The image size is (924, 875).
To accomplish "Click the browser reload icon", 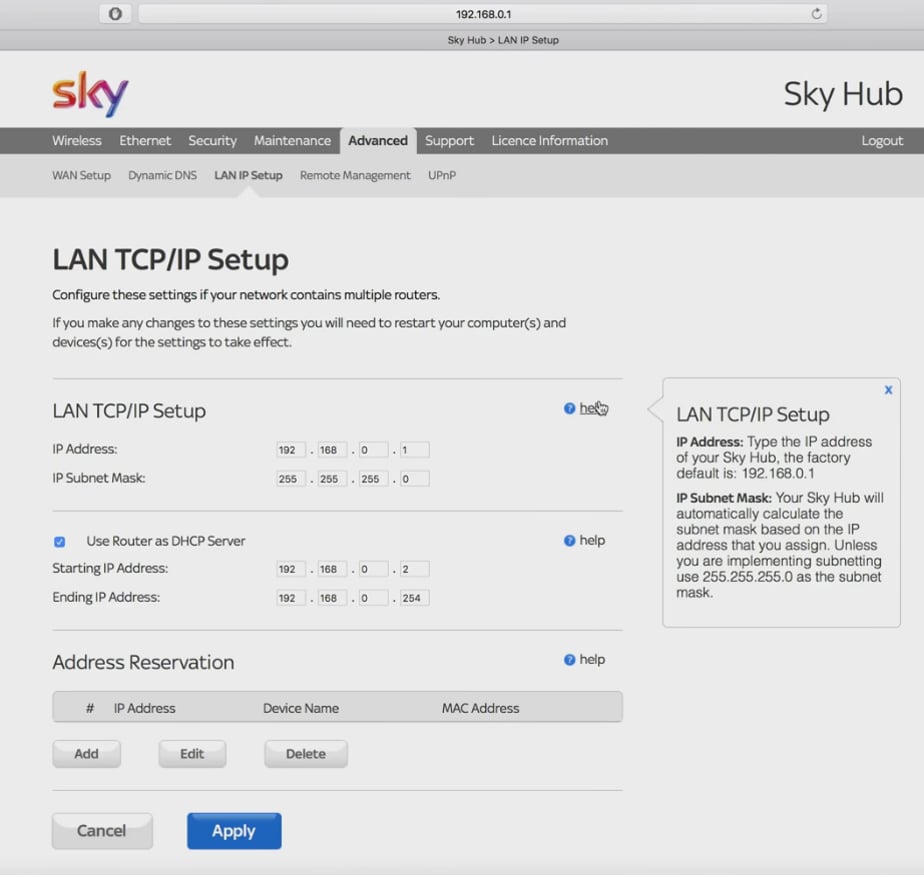I will 816,14.
